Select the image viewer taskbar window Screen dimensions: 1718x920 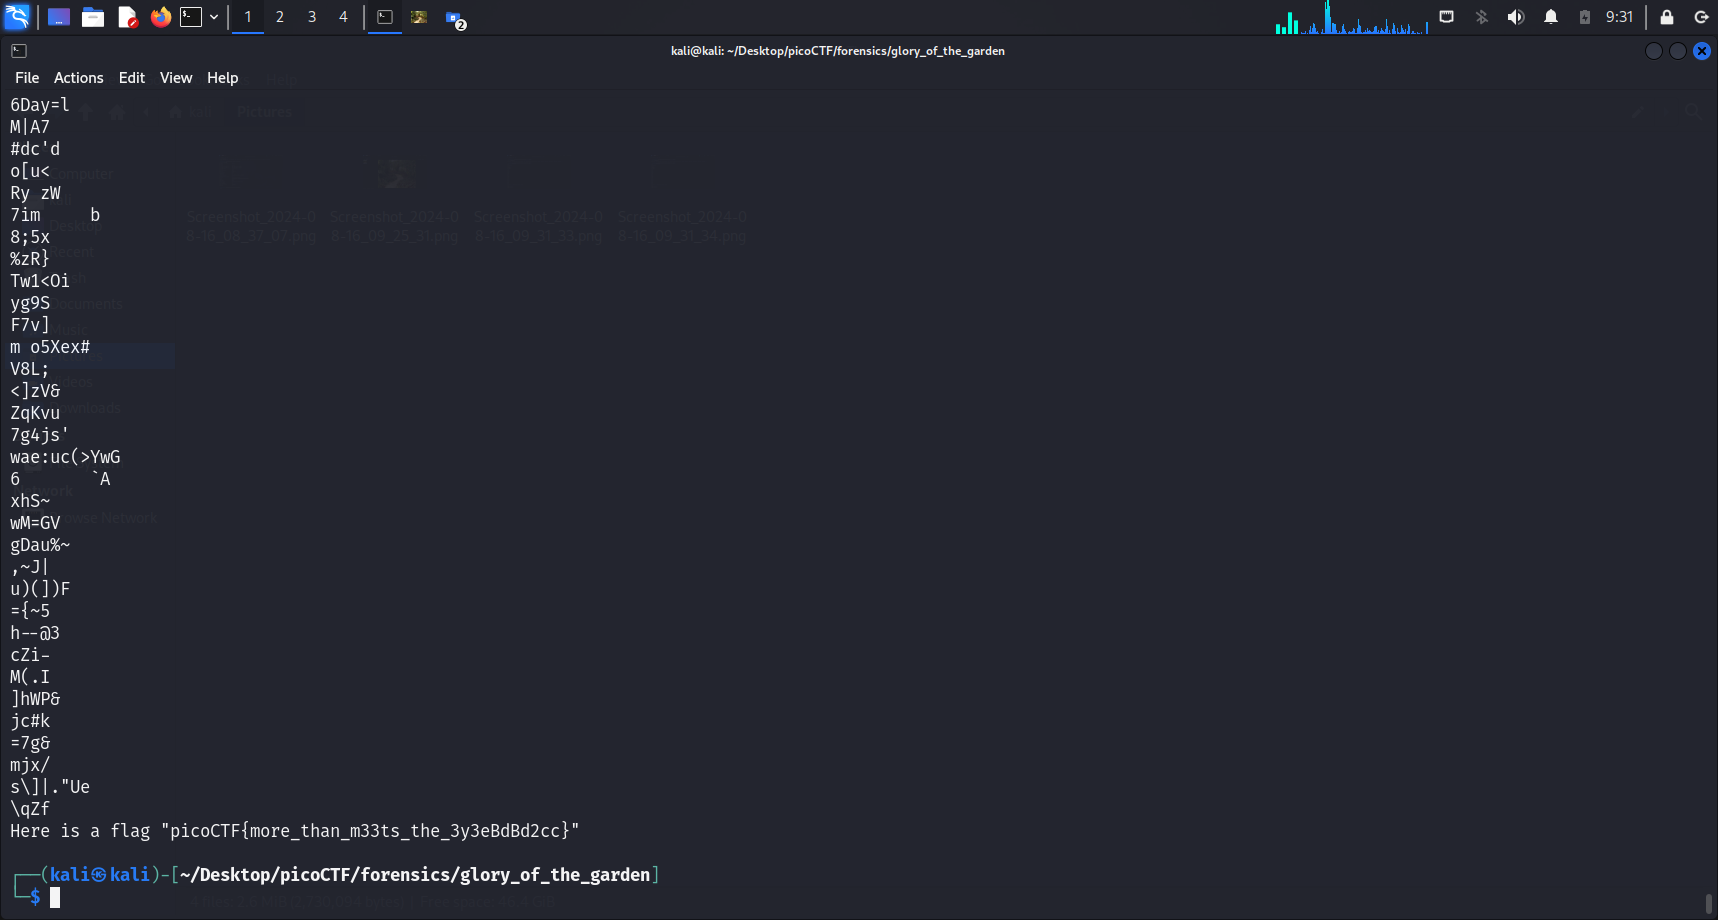(419, 17)
